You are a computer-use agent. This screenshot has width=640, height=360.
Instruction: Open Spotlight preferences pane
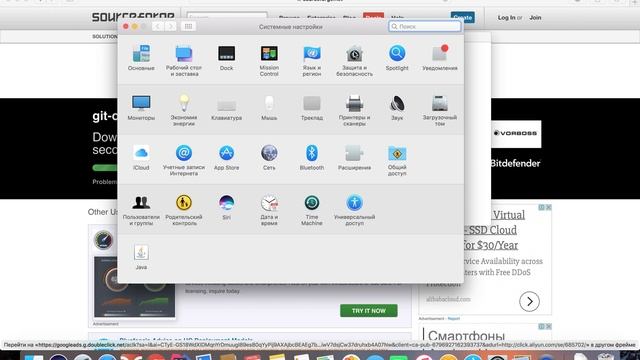click(397, 58)
